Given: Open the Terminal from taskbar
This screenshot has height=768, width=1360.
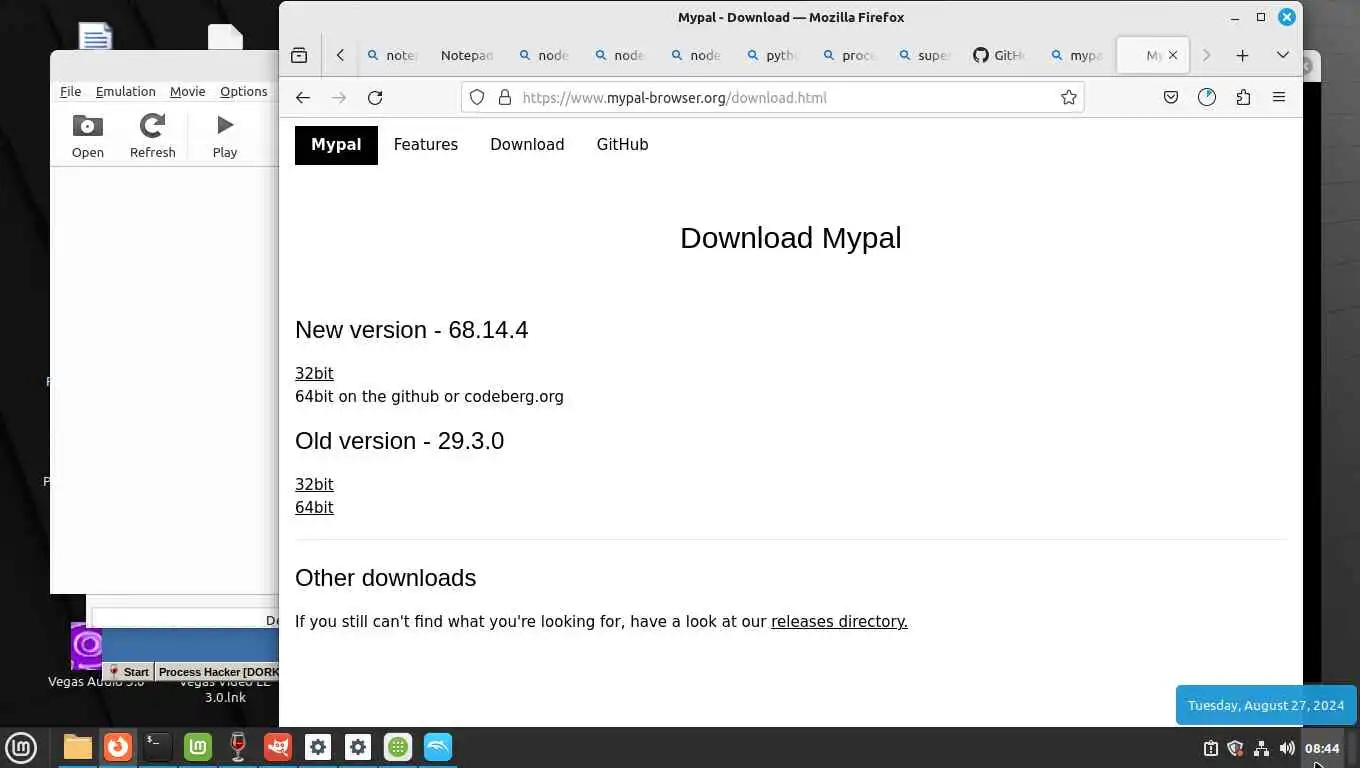Looking at the screenshot, I should pos(158,747).
